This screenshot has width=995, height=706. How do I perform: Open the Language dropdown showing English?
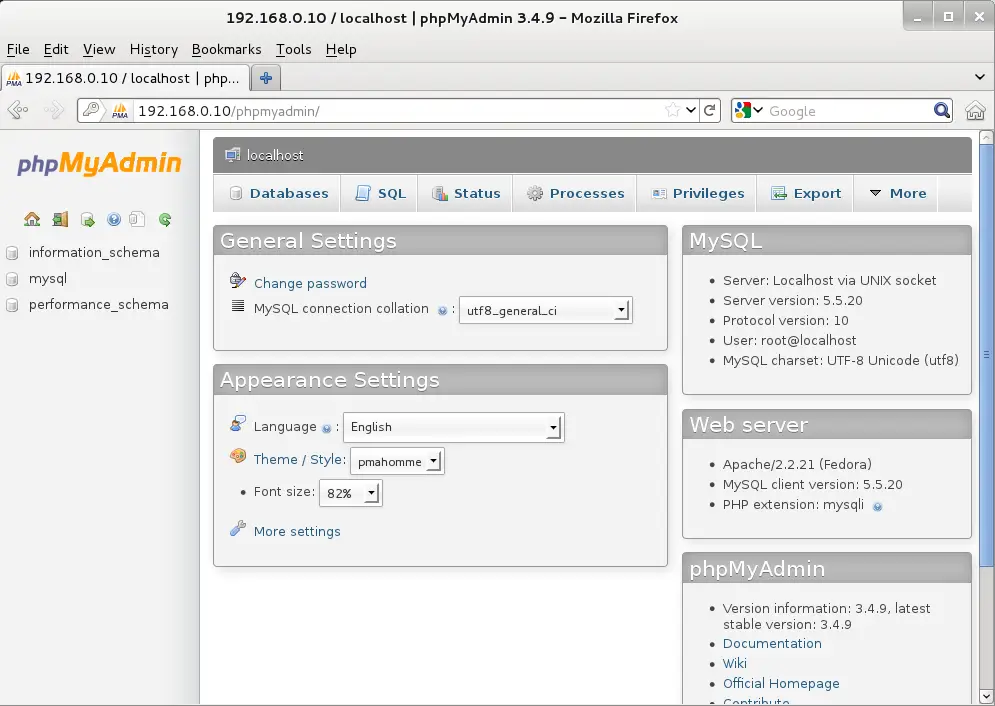(x=454, y=427)
